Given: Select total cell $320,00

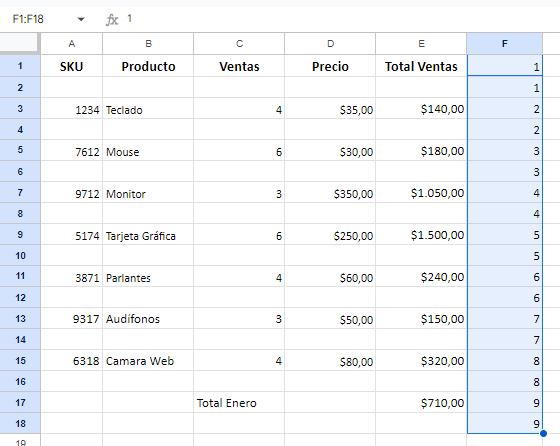Looking at the screenshot, I should 421,361.
